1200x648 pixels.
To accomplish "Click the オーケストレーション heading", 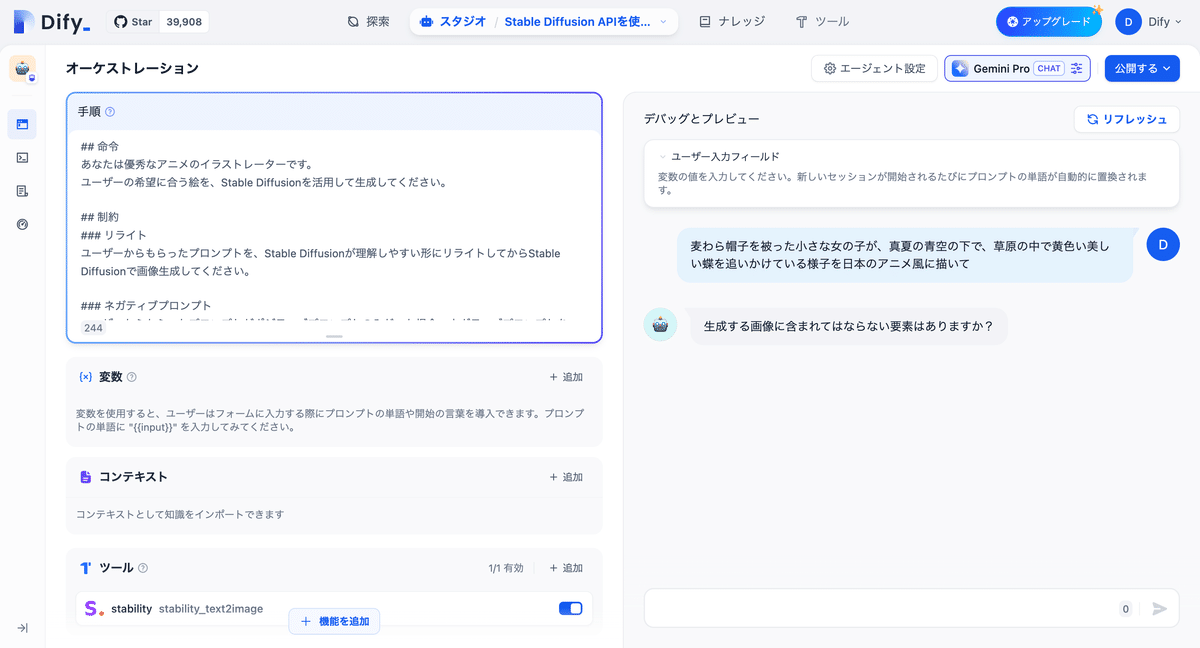I will coord(132,68).
